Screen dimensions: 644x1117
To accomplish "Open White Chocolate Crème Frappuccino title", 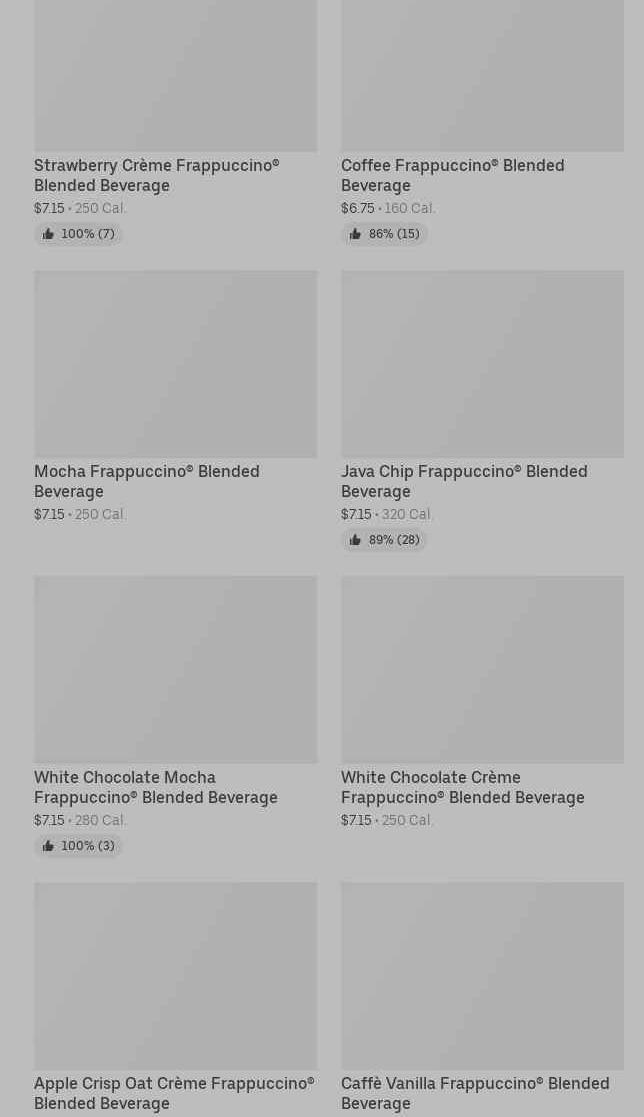I will [462, 787].
